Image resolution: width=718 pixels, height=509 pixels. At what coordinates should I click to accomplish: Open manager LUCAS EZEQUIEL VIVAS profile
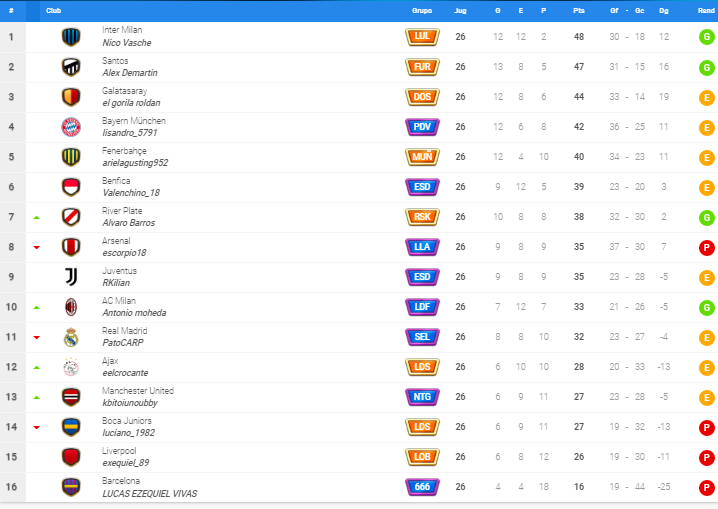pos(150,494)
